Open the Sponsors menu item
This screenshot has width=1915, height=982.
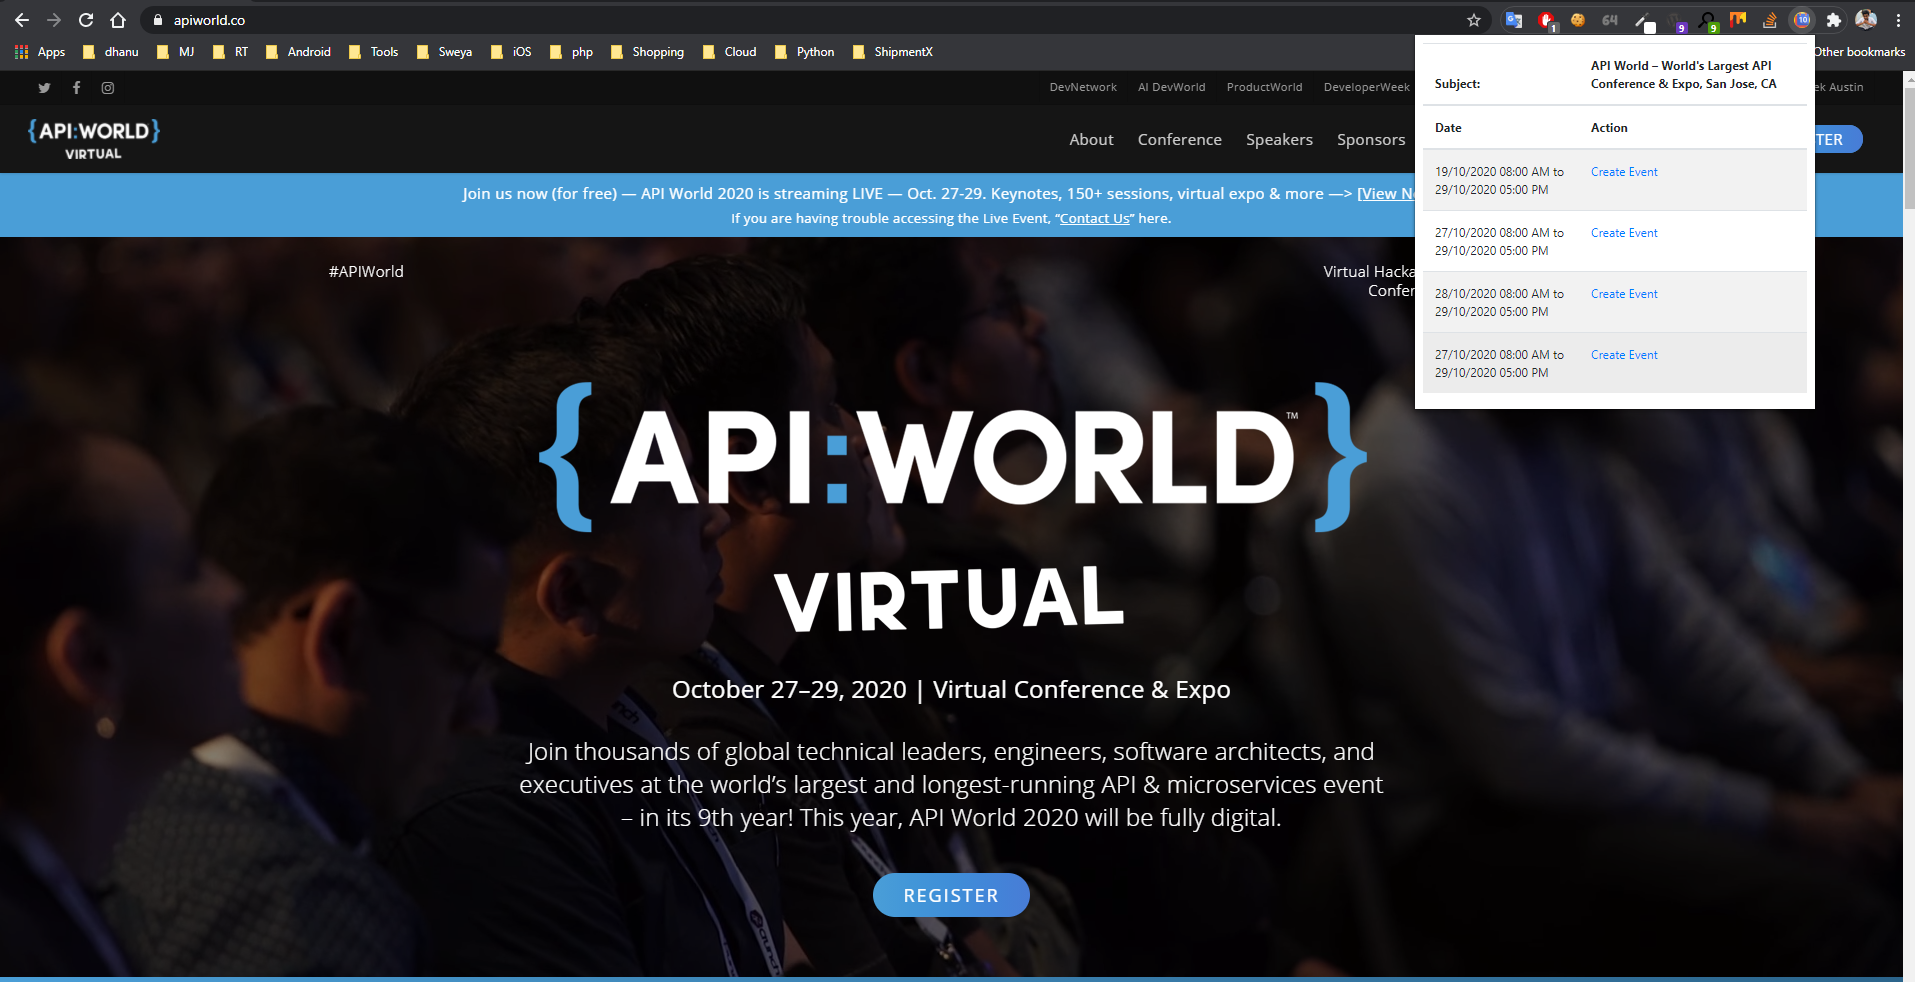tap(1371, 140)
